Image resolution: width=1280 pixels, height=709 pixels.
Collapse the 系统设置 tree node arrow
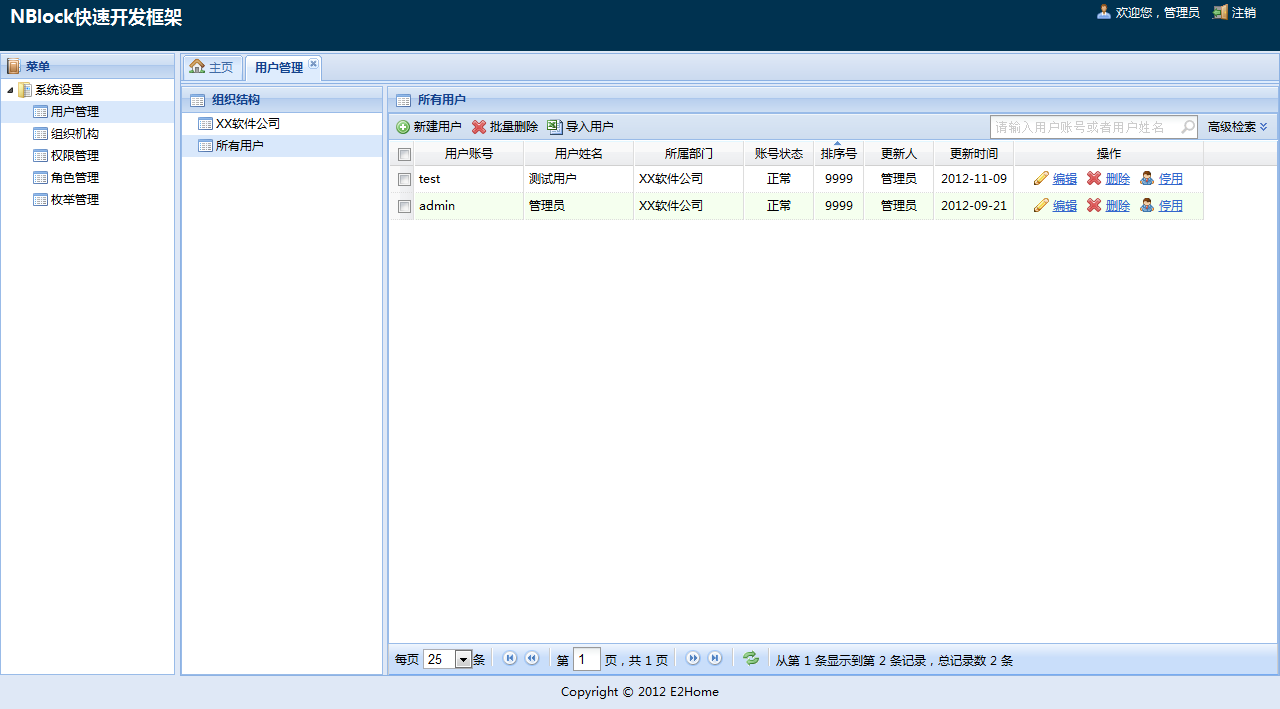10,90
